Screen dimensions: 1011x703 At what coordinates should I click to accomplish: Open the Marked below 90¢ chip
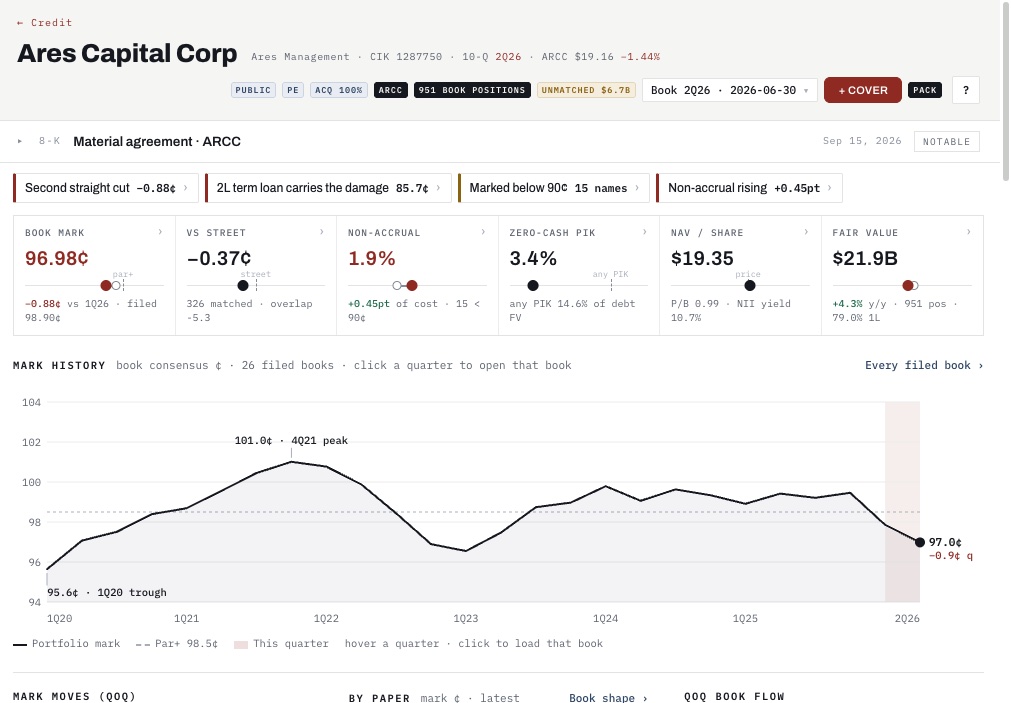[x=554, y=188]
